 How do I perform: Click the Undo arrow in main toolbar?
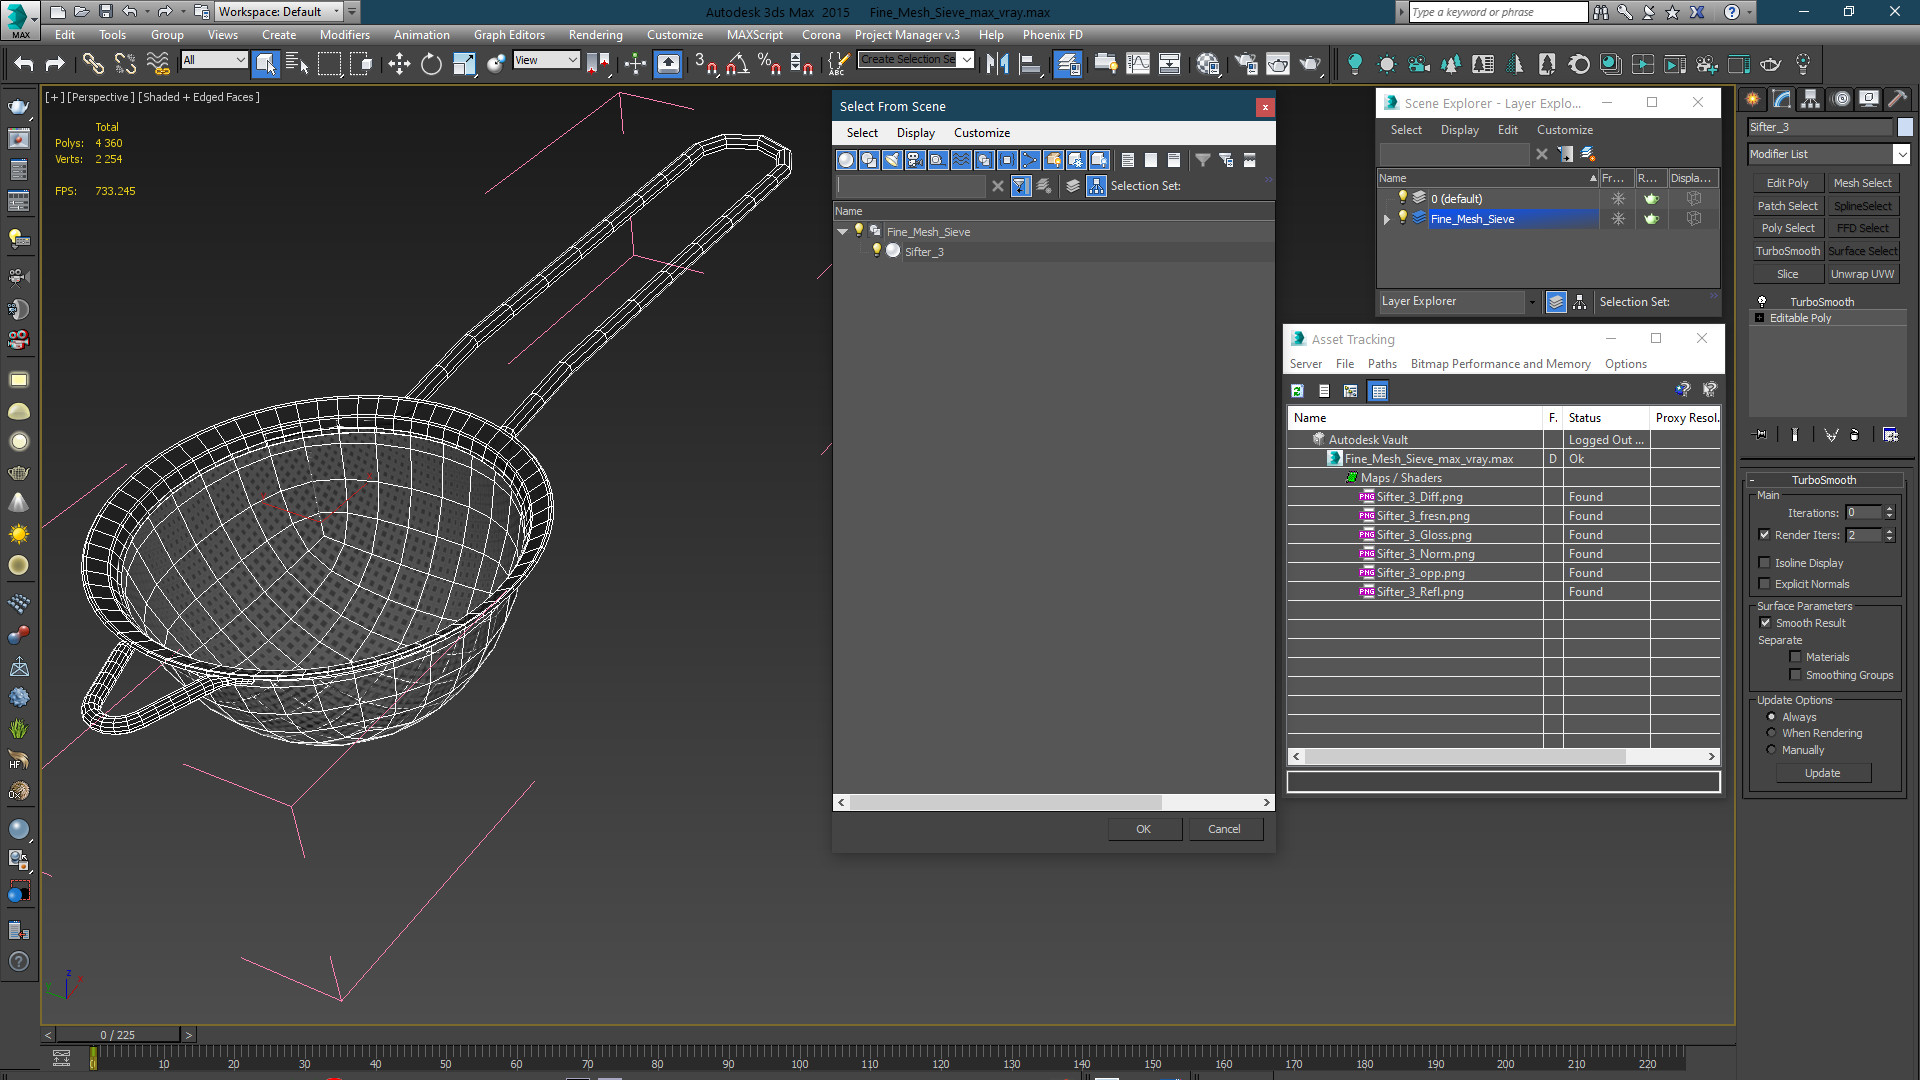[23, 64]
